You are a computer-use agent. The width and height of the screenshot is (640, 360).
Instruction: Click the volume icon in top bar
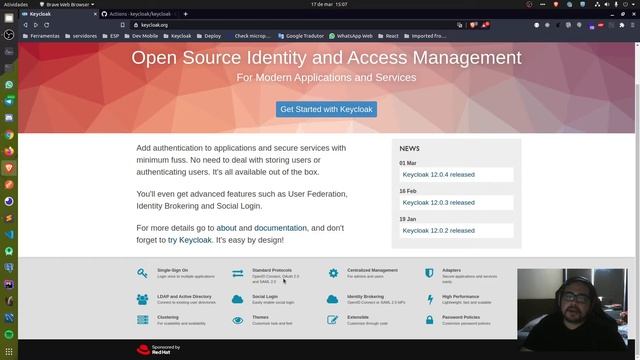607,4
